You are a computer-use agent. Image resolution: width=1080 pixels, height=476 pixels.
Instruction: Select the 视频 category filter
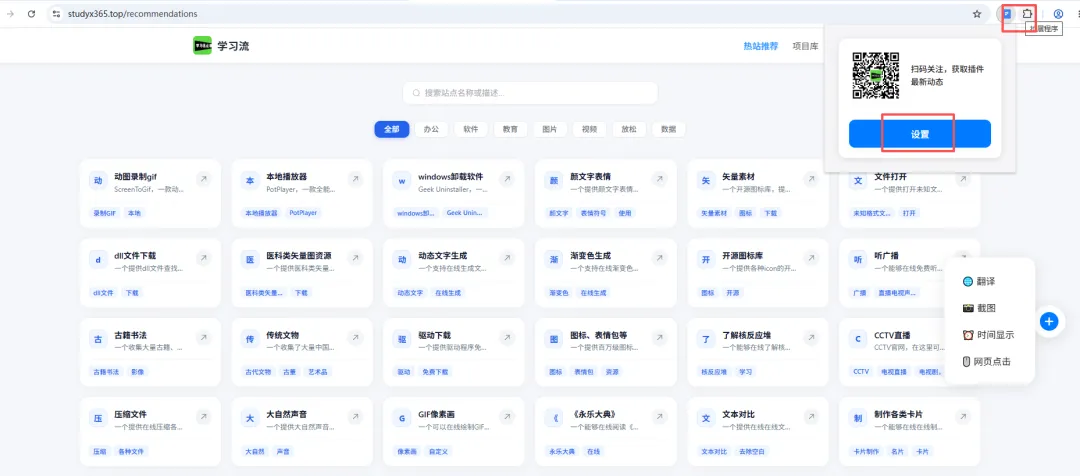tap(589, 129)
